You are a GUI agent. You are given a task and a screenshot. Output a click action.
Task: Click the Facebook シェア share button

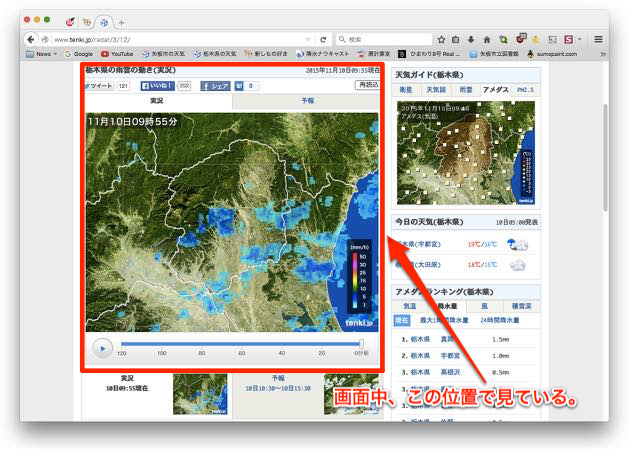point(217,86)
